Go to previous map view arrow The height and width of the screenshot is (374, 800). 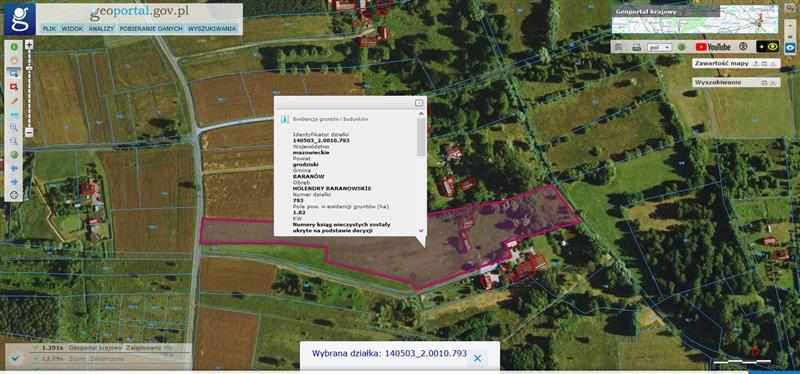[14, 168]
